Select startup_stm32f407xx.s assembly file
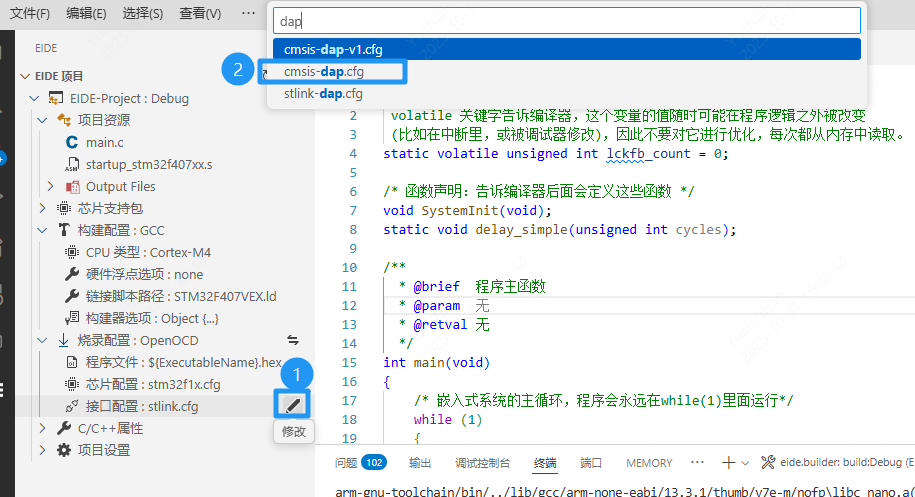 (x=149, y=164)
